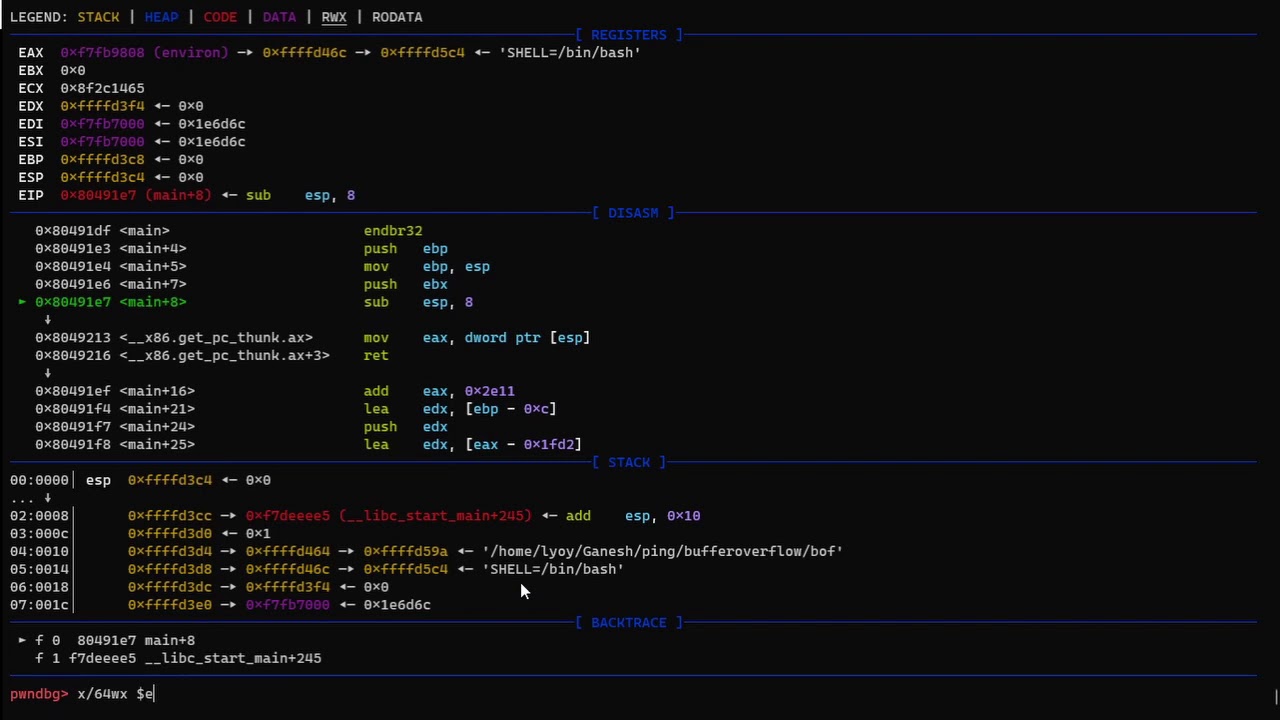The width and height of the screenshot is (1280, 720).
Task: Click stack row 02:0008 offset
Action: pos(39,516)
